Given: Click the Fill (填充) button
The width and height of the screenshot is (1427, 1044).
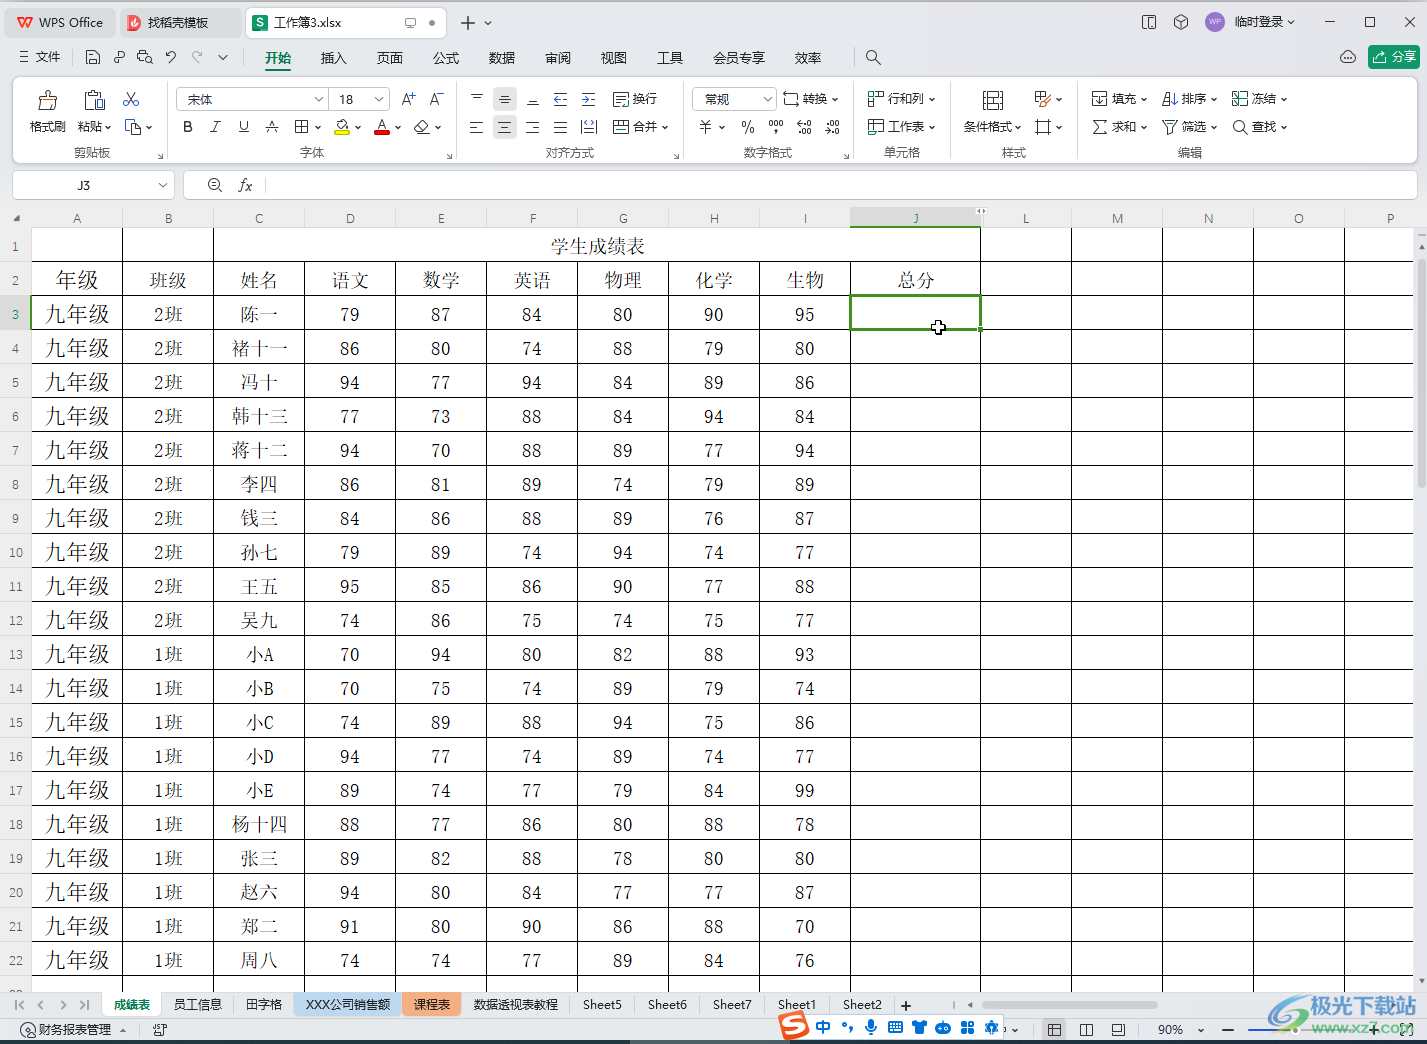Looking at the screenshot, I should (1118, 99).
